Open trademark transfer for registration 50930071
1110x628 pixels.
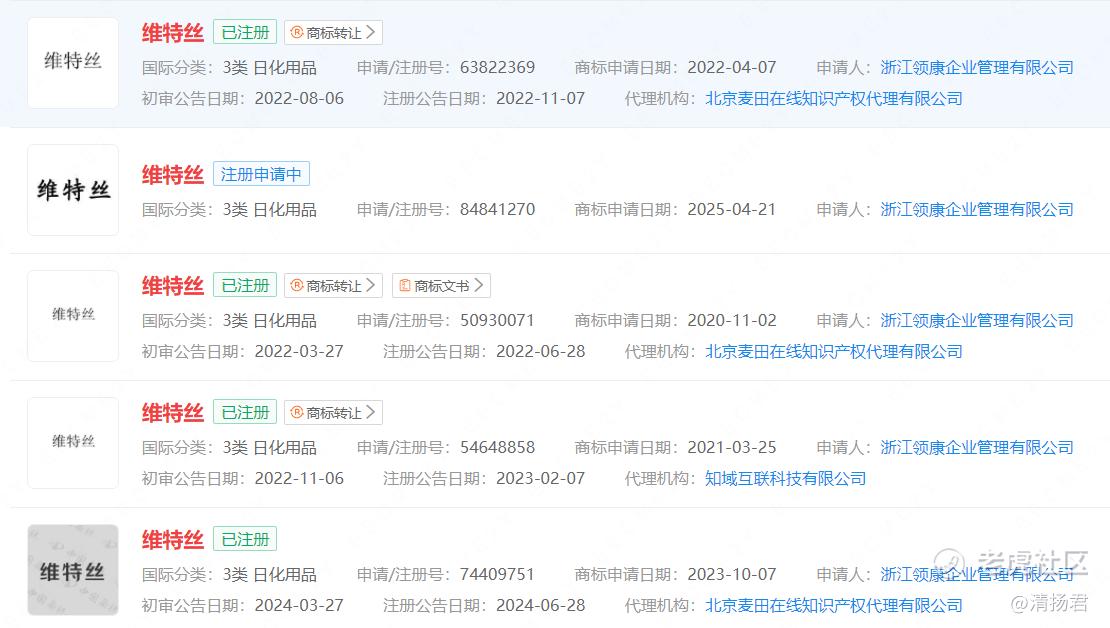point(333,285)
